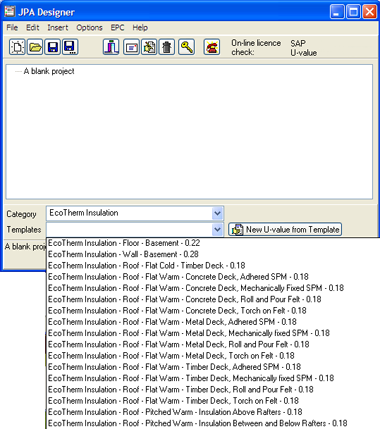The width and height of the screenshot is (380, 429).
Task: Open the Options menu
Action: (89, 28)
